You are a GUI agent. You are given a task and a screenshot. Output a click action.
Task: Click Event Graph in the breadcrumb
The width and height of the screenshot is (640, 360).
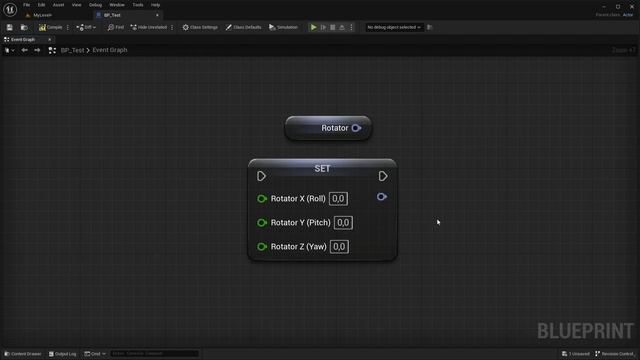(x=110, y=50)
